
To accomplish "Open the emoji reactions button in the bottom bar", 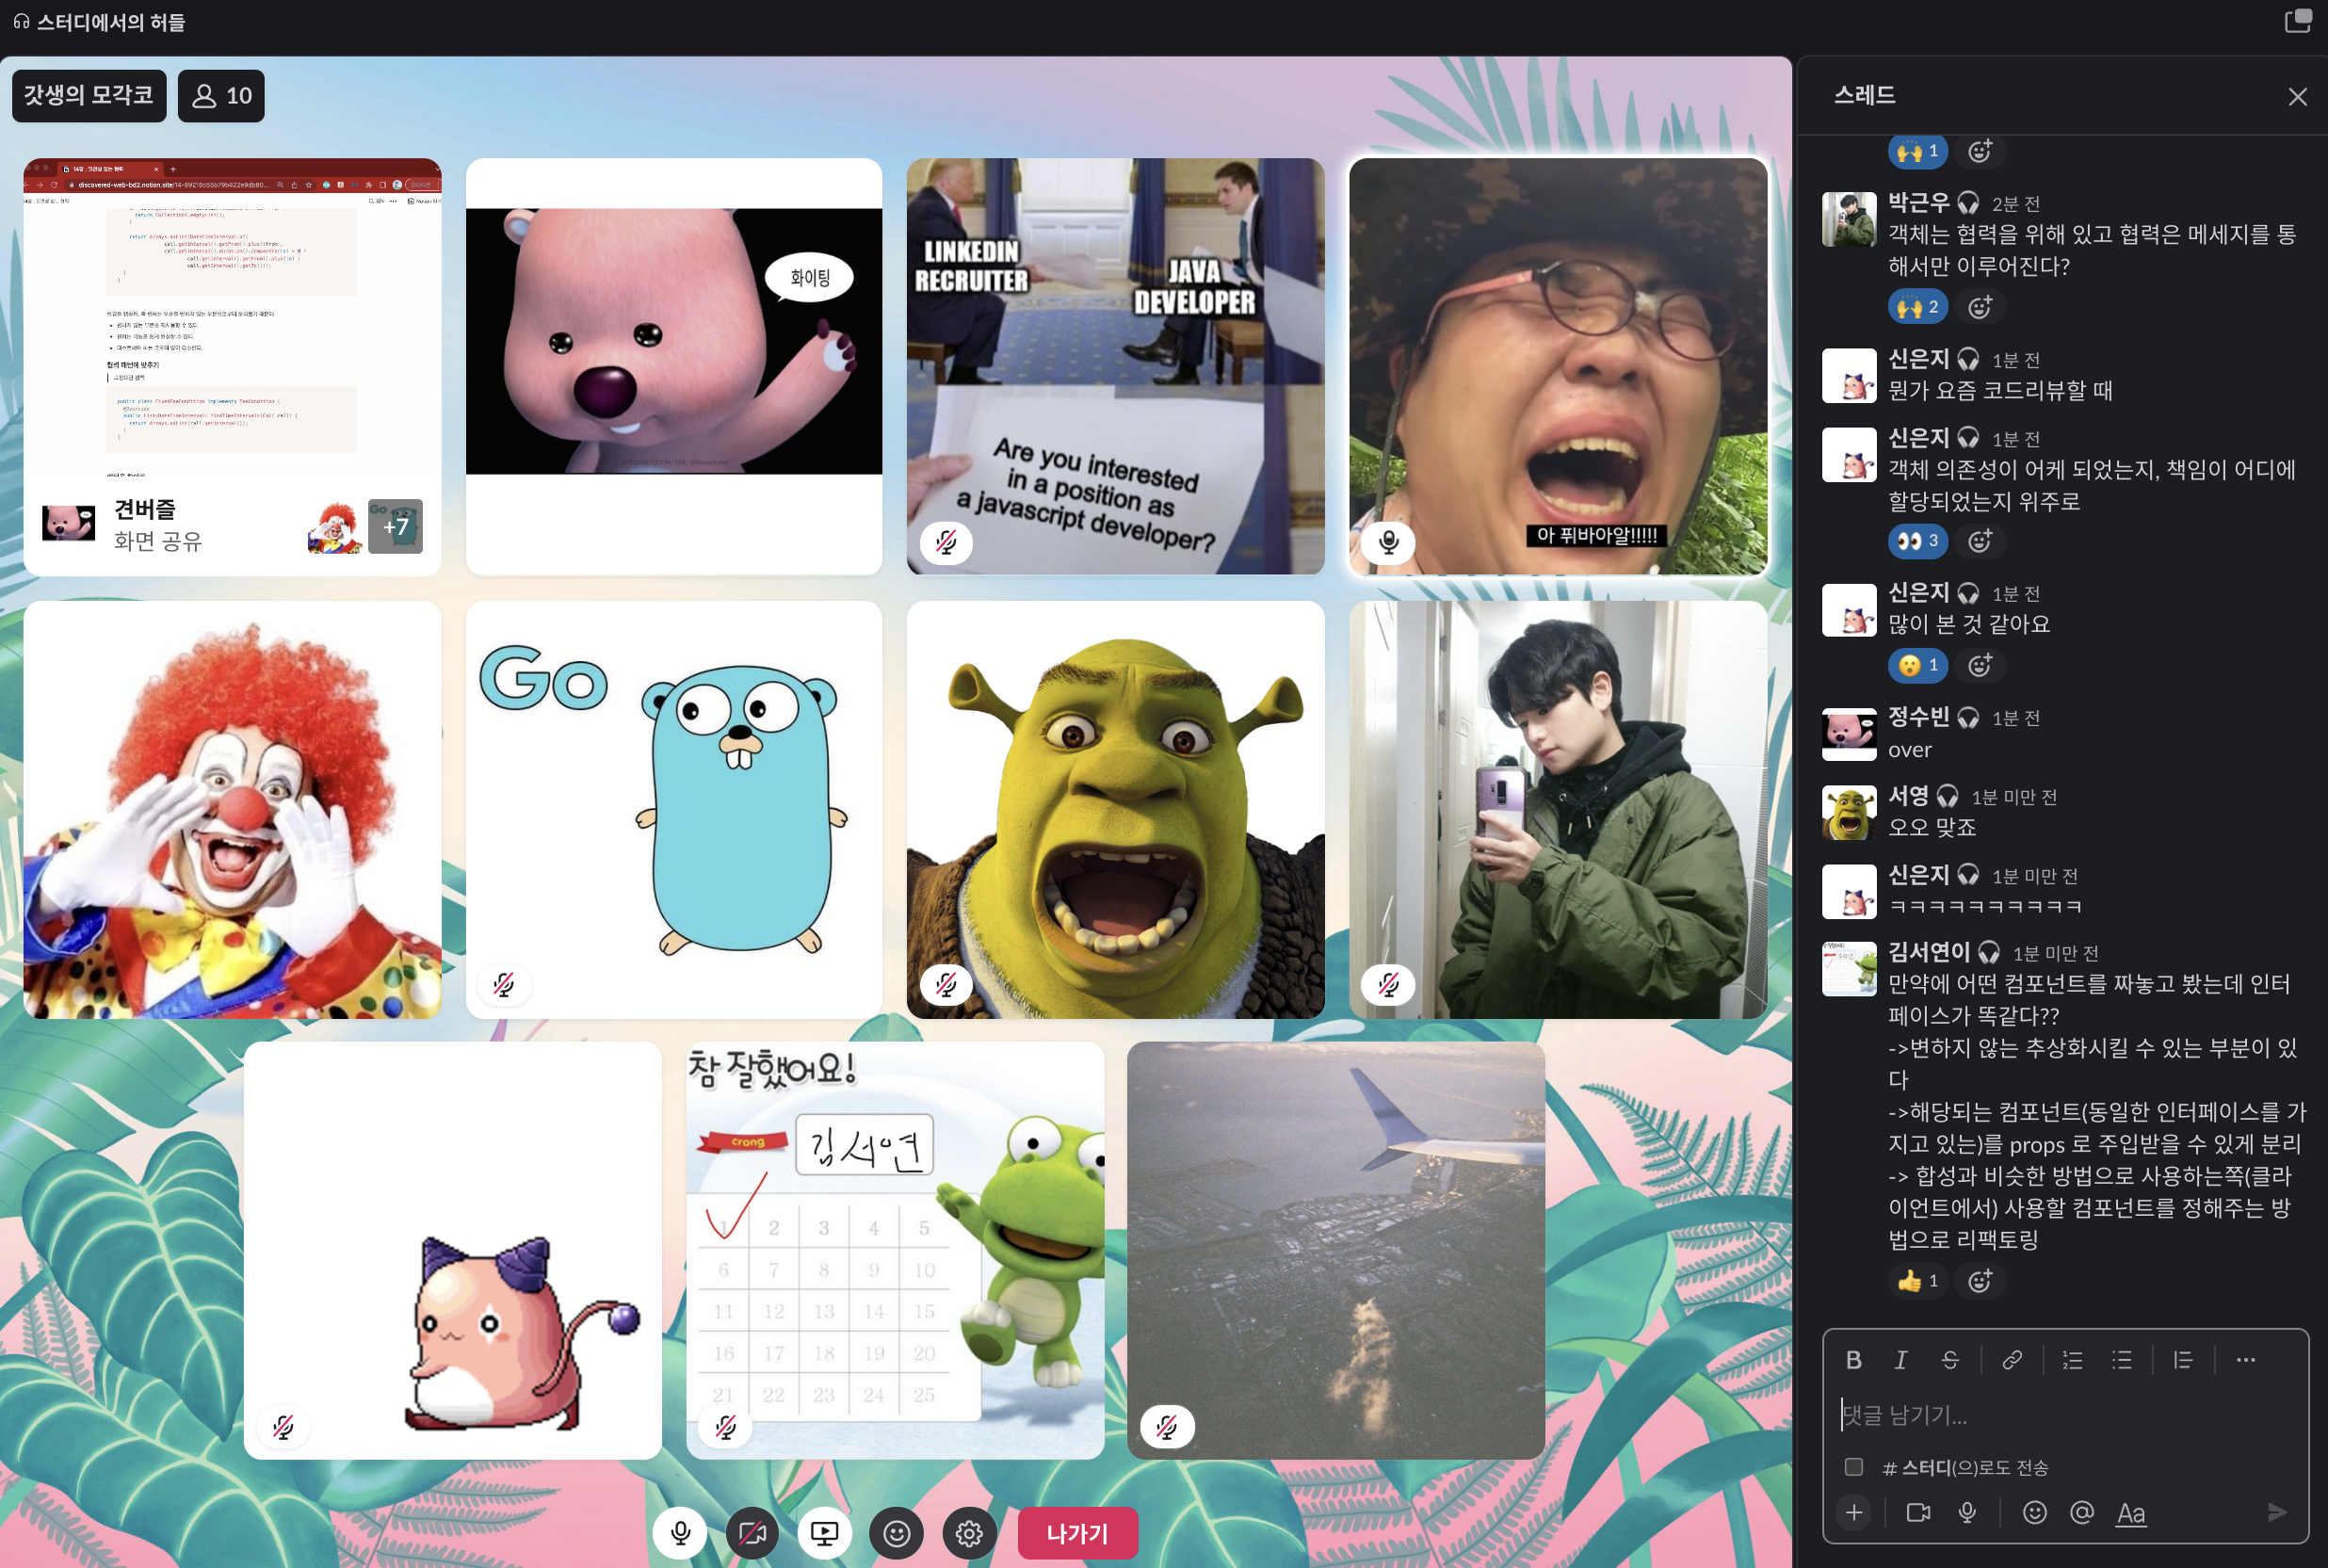I will coord(896,1532).
